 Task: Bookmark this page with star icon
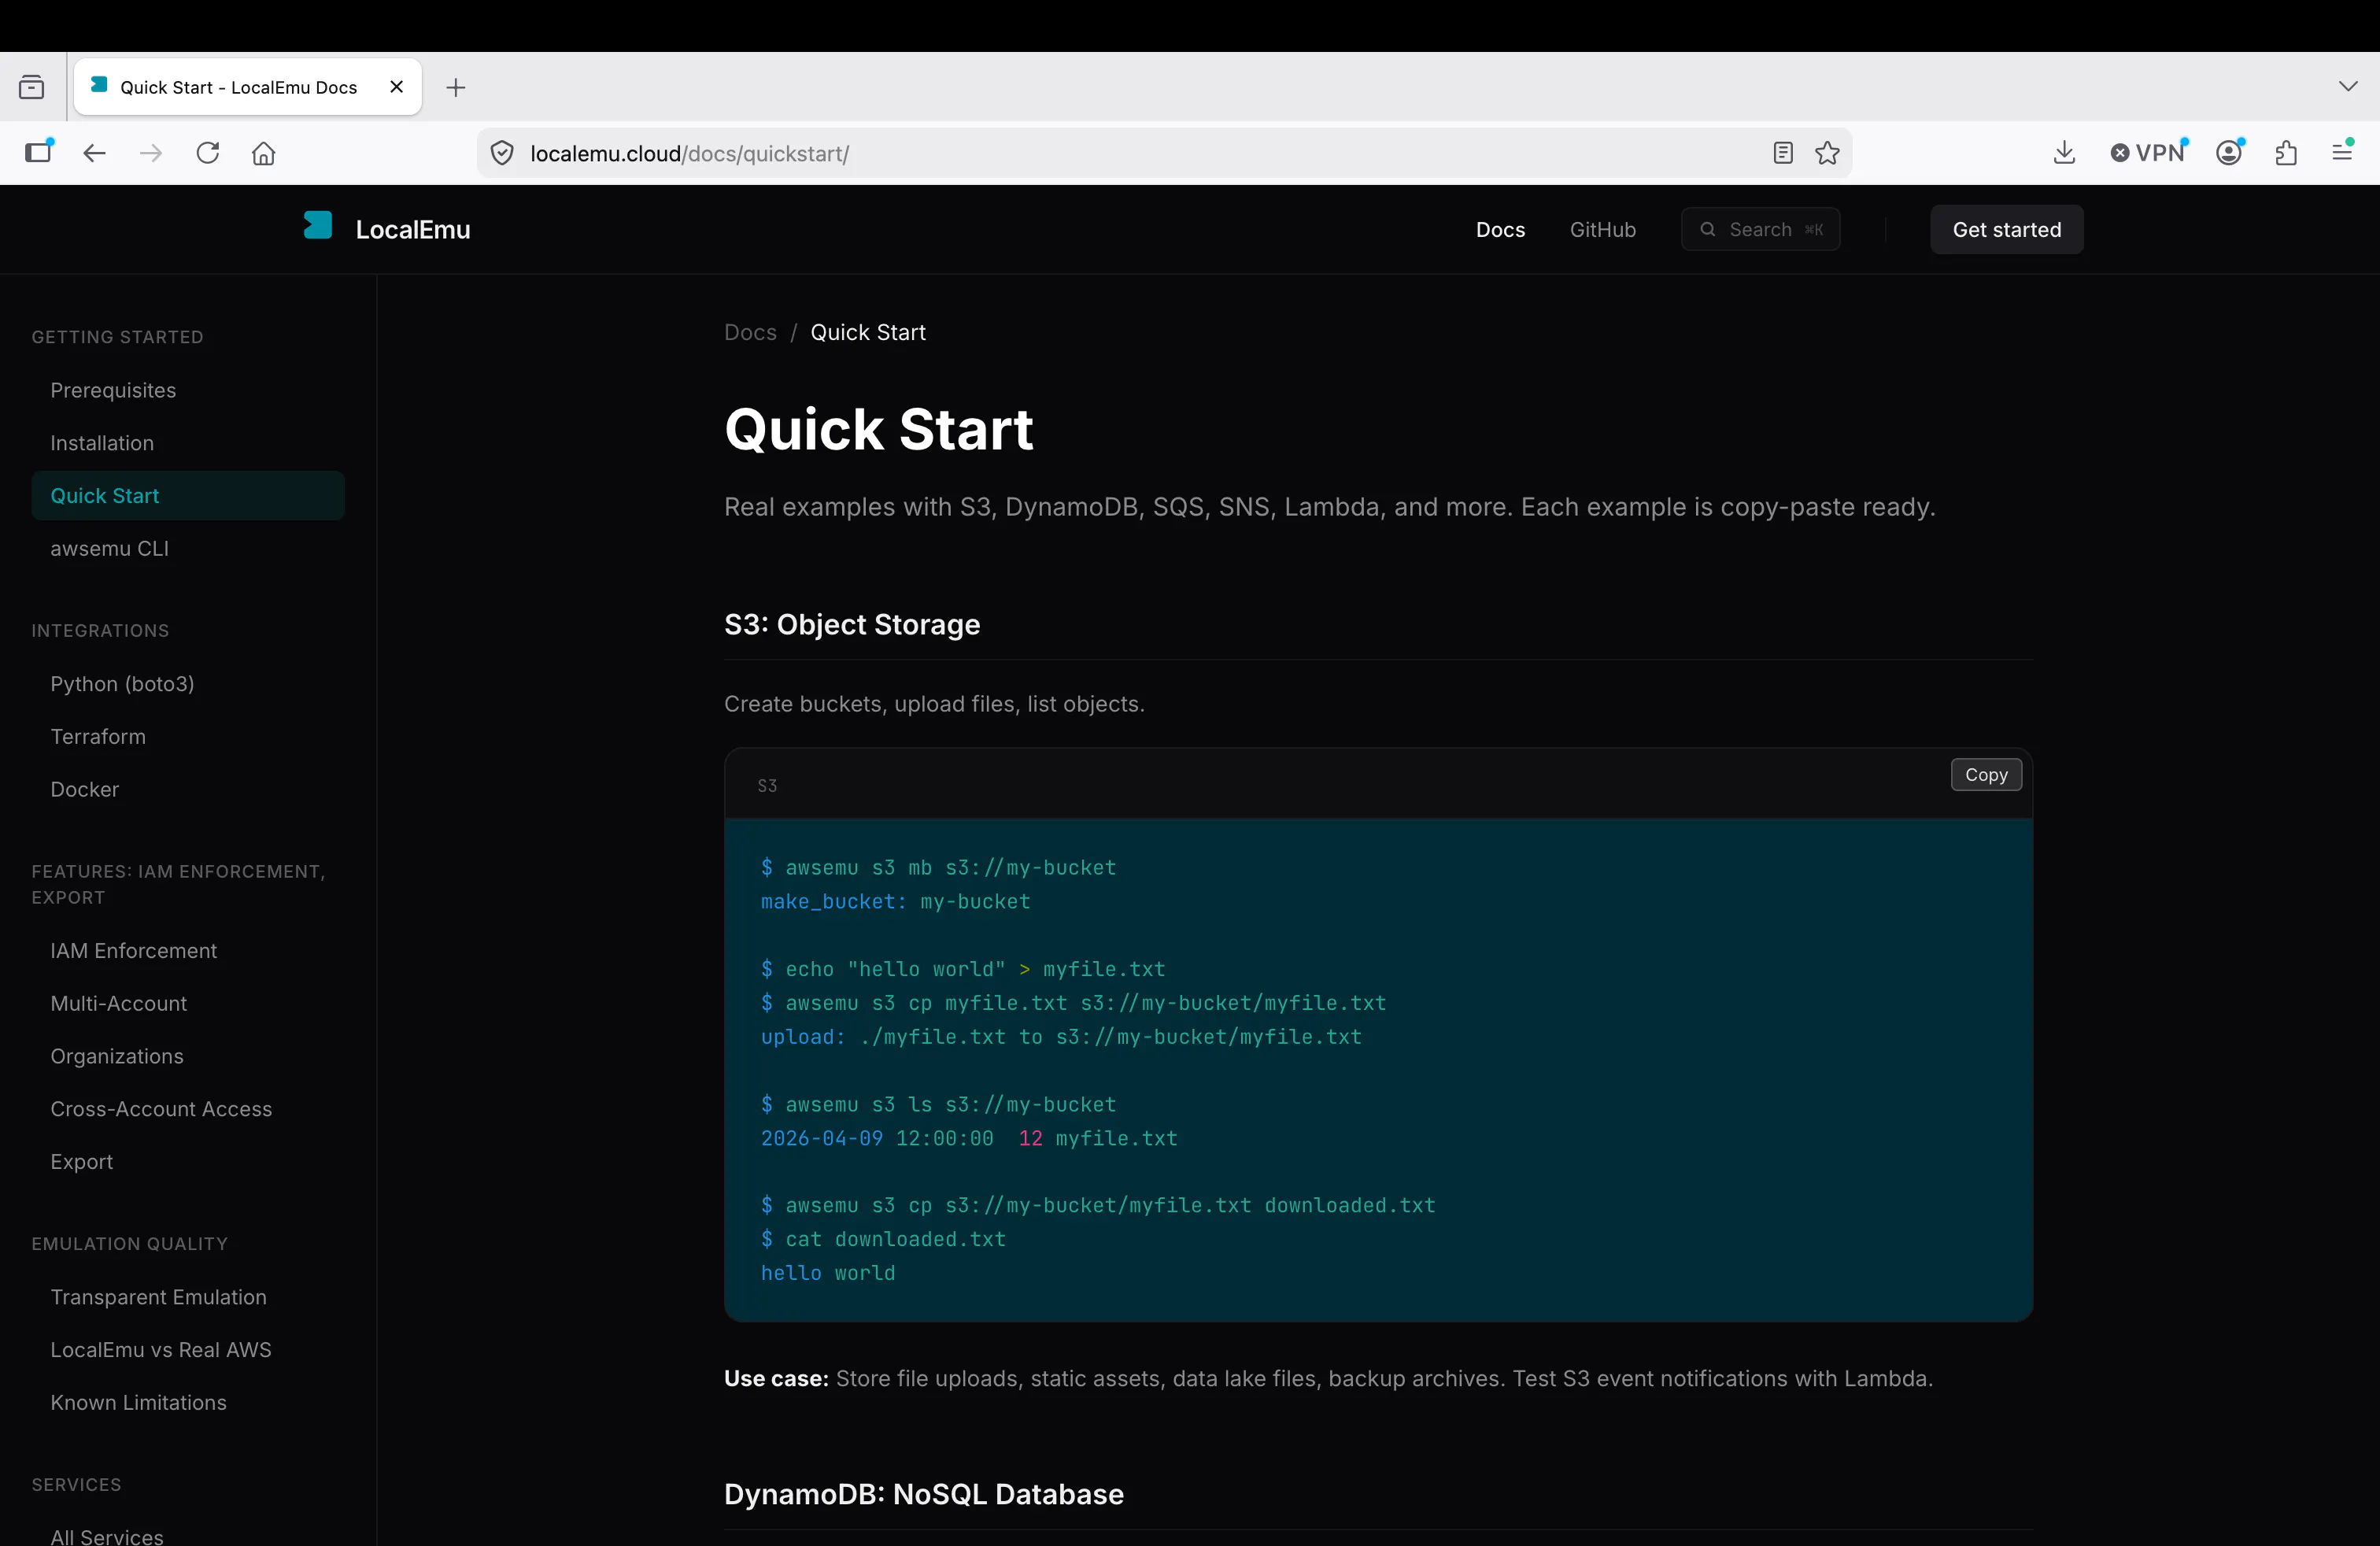1827,153
